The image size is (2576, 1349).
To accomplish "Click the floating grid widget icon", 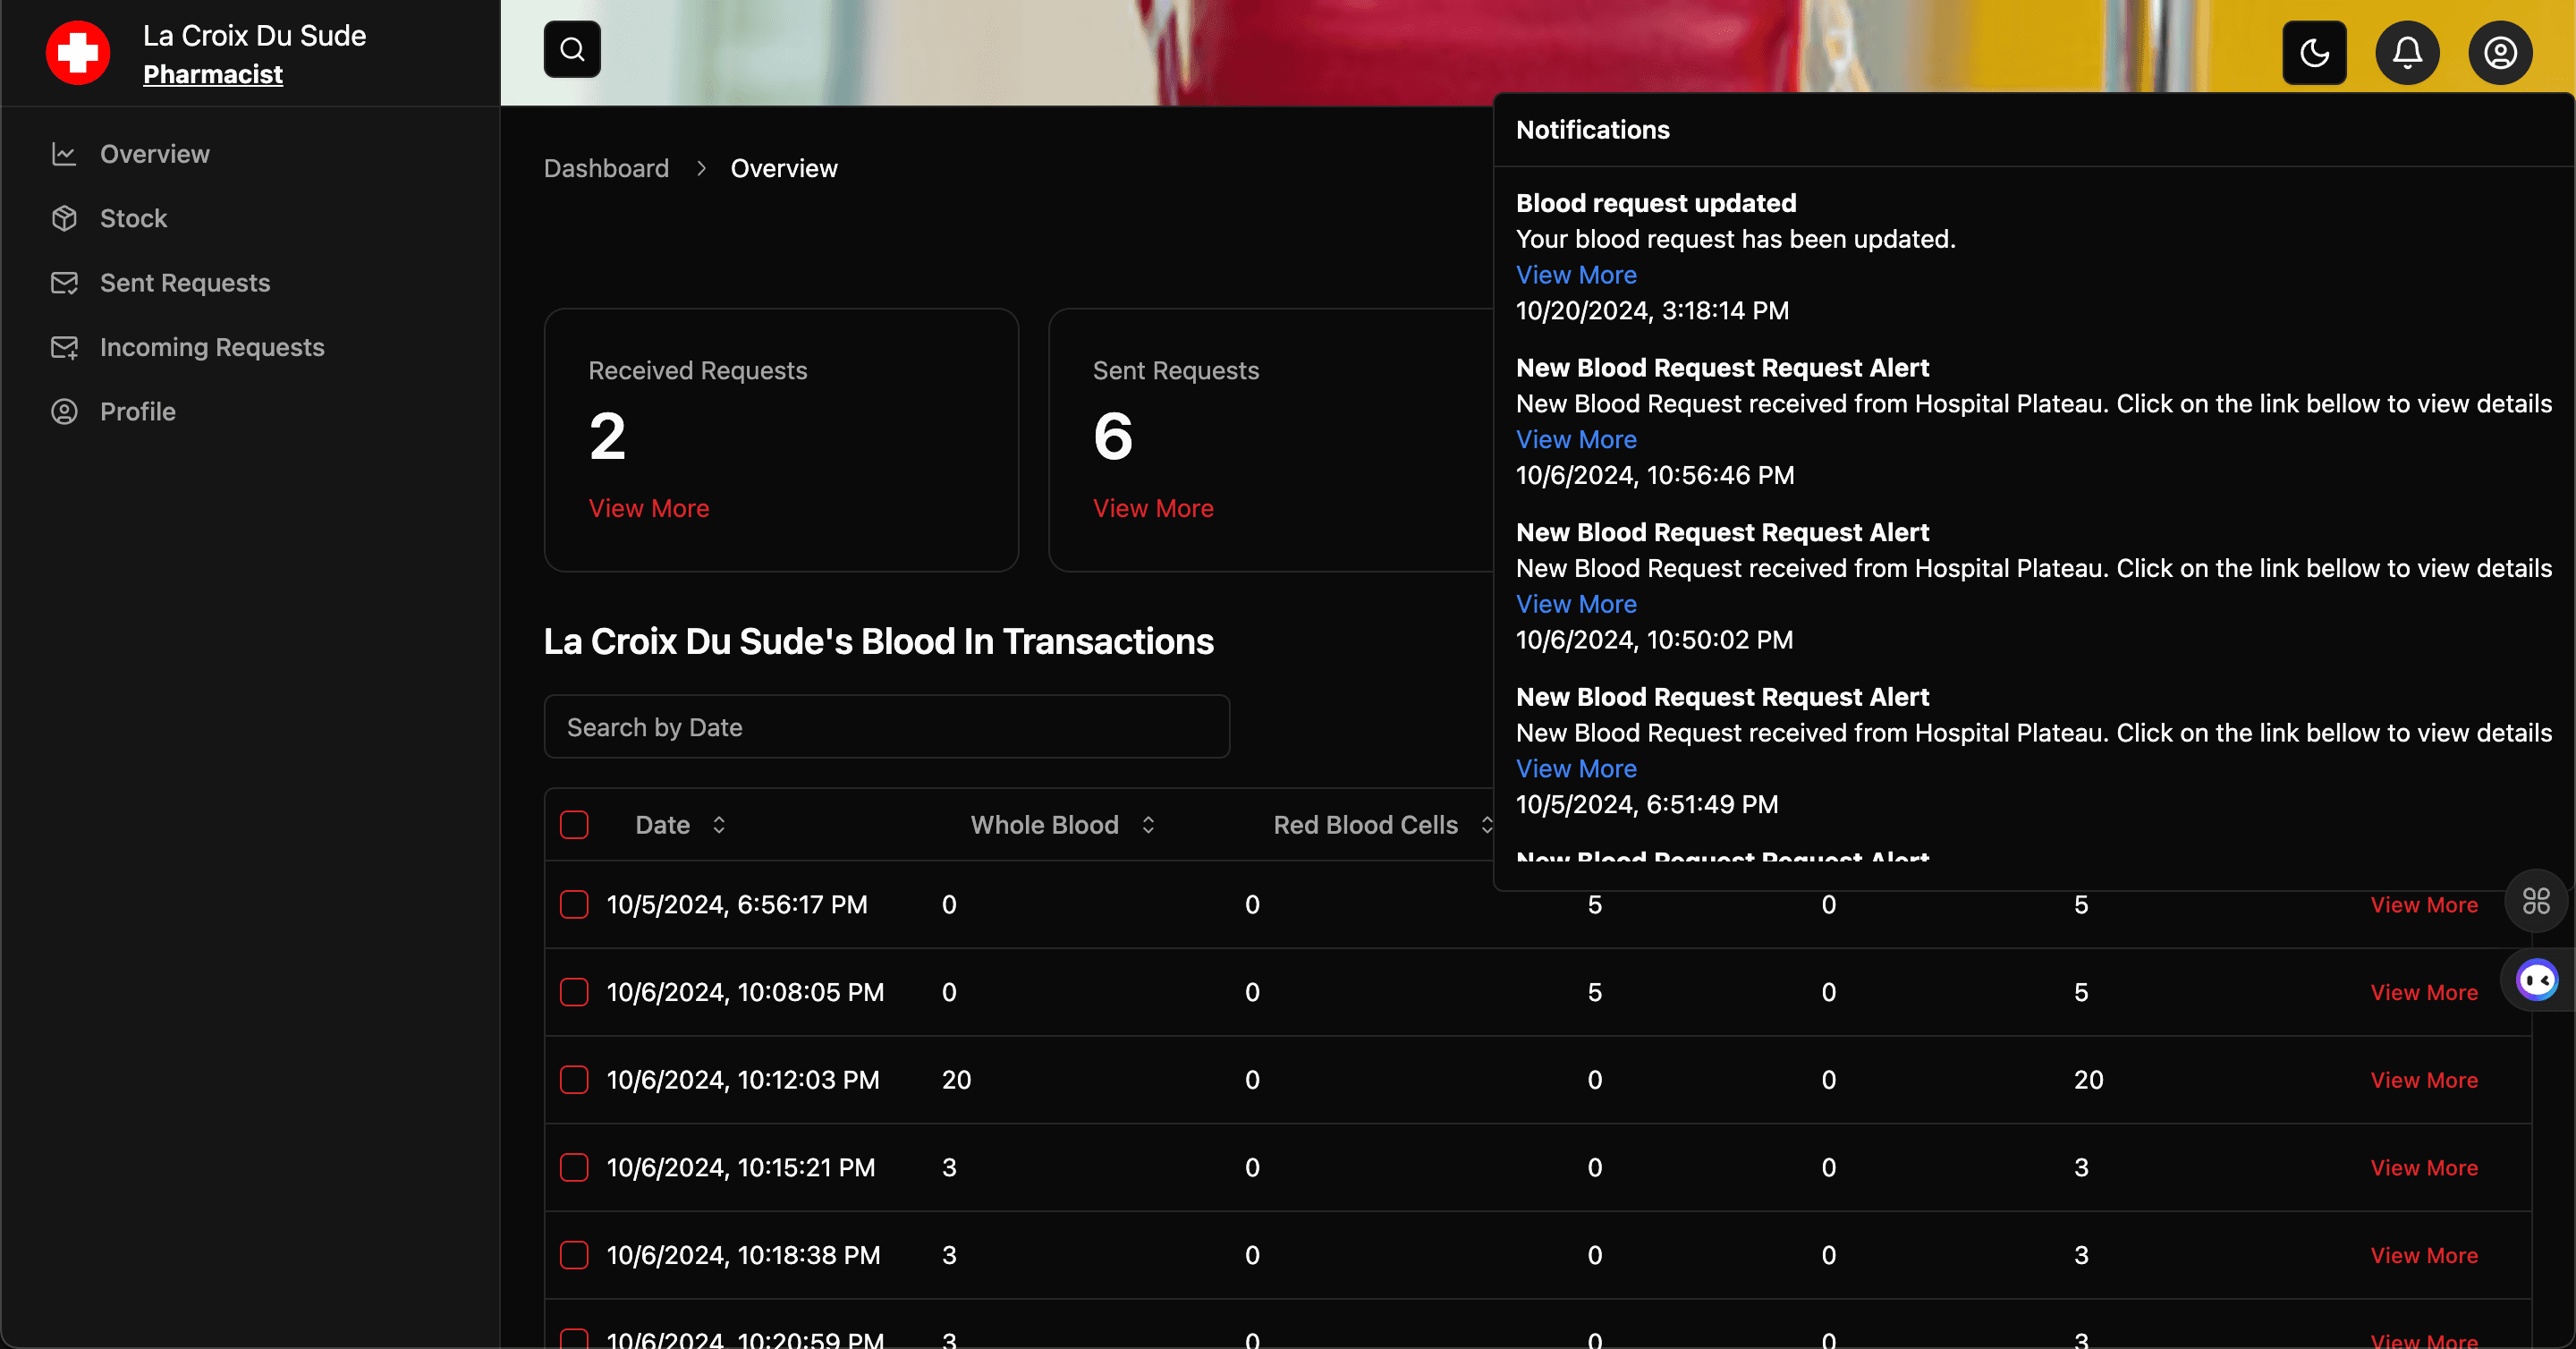I will coord(2536,901).
